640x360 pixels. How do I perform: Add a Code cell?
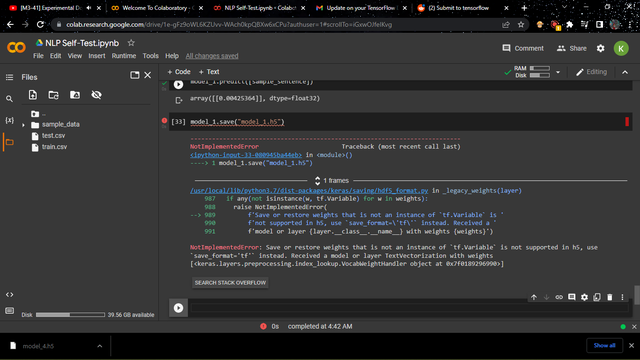pyautogui.click(x=179, y=72)
